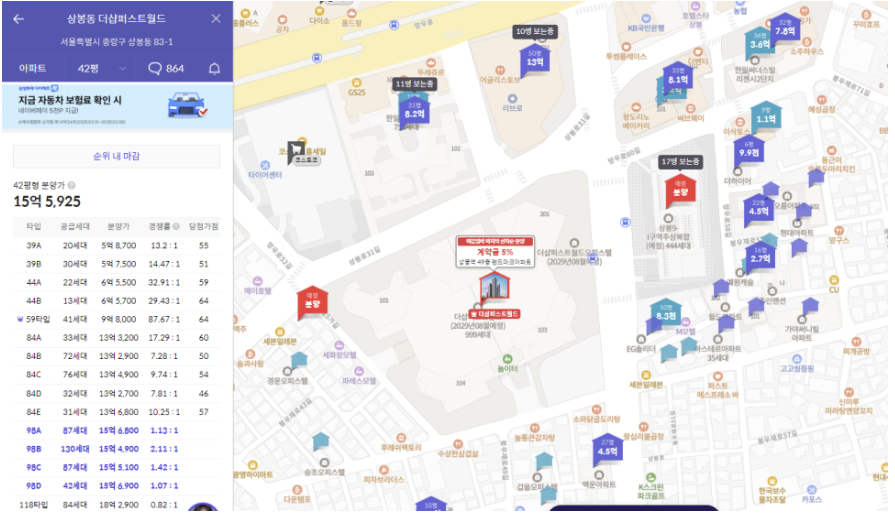Click the flag marker near 코스트코
This screenshot has width=895, height=514.
pyautogui.click(x=296, y=151)
